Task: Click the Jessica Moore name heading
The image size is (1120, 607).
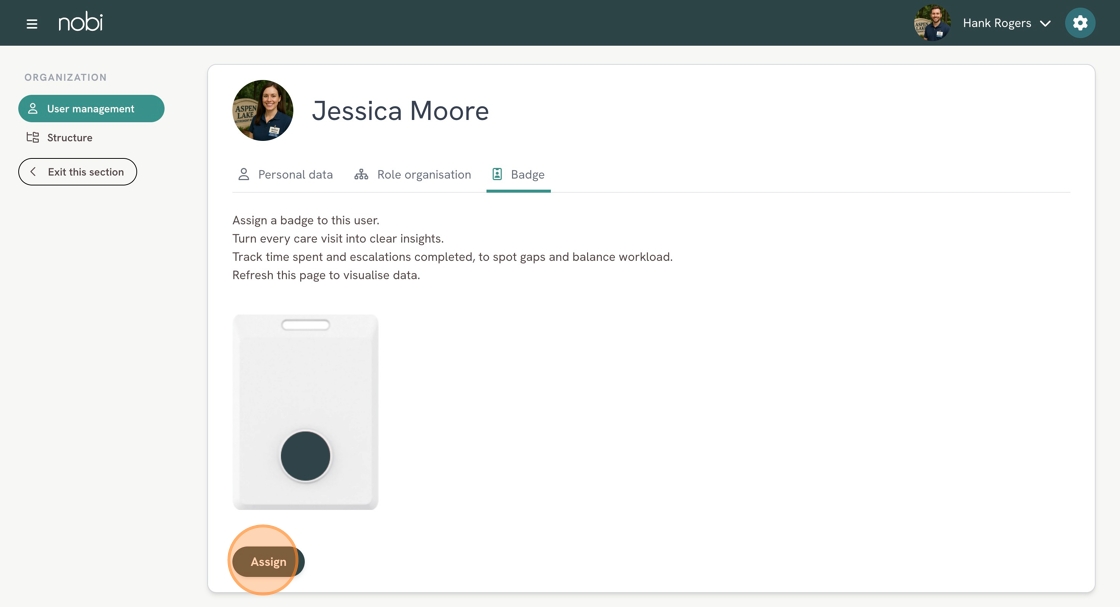Action: point(400,111)
